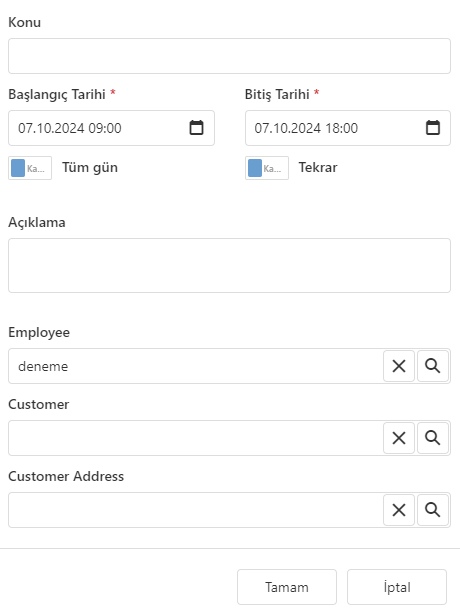Search customers with the magnifier icon

tap(433, 438)
